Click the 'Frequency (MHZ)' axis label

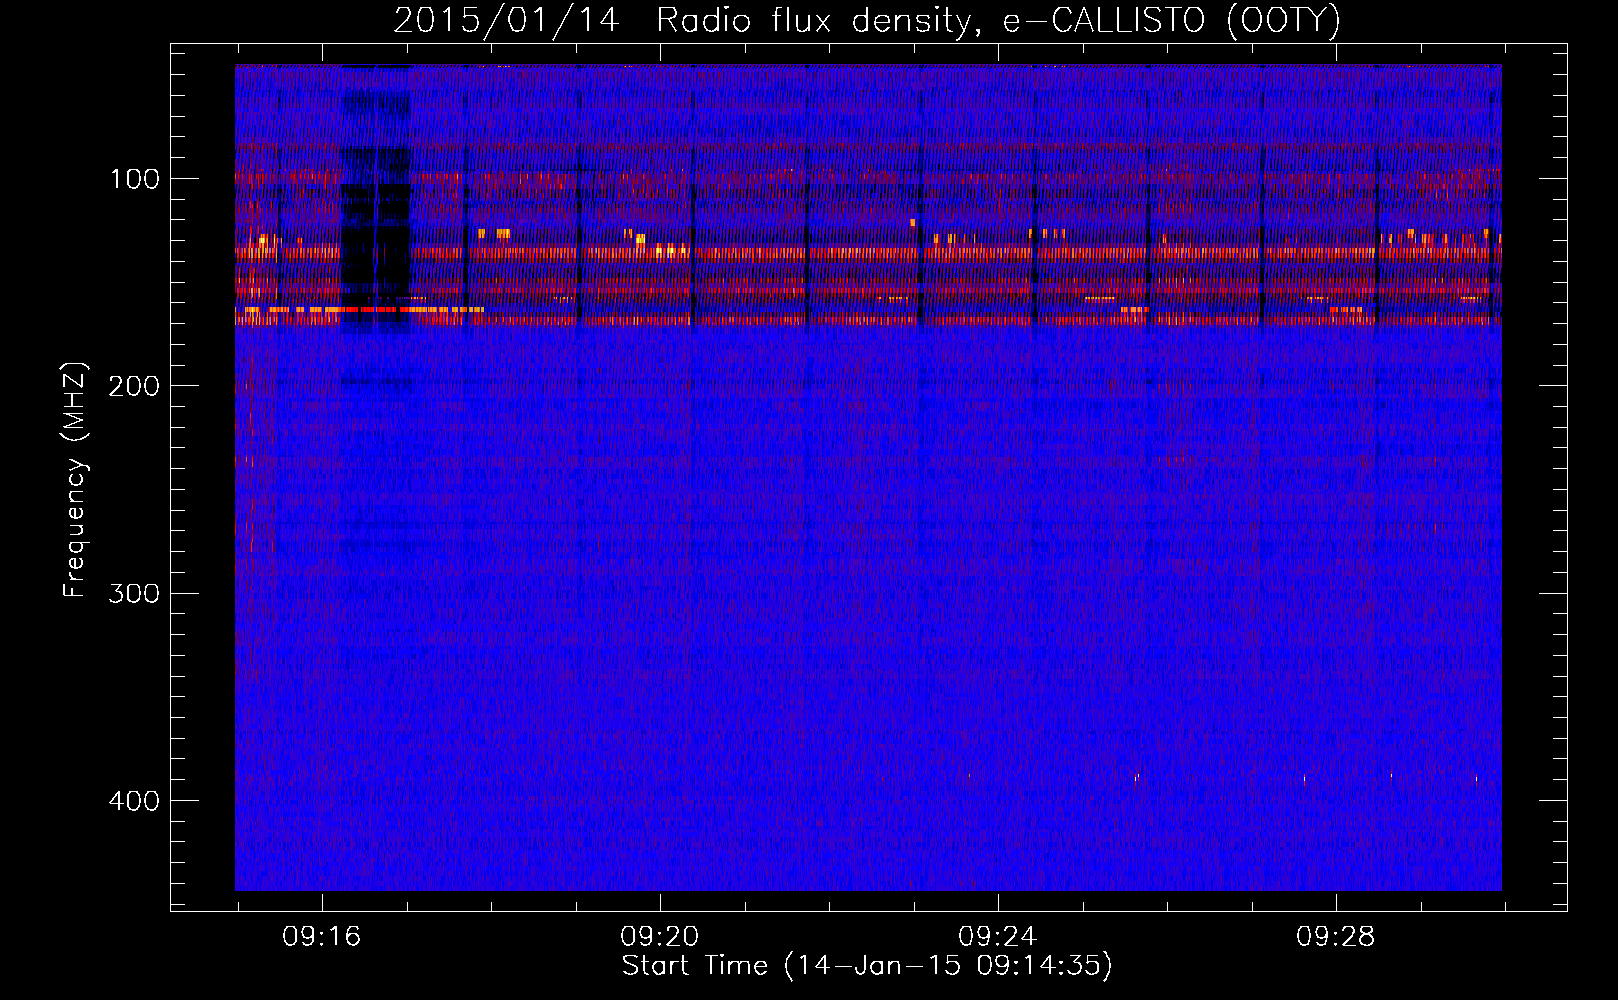[x=76, y=480]
